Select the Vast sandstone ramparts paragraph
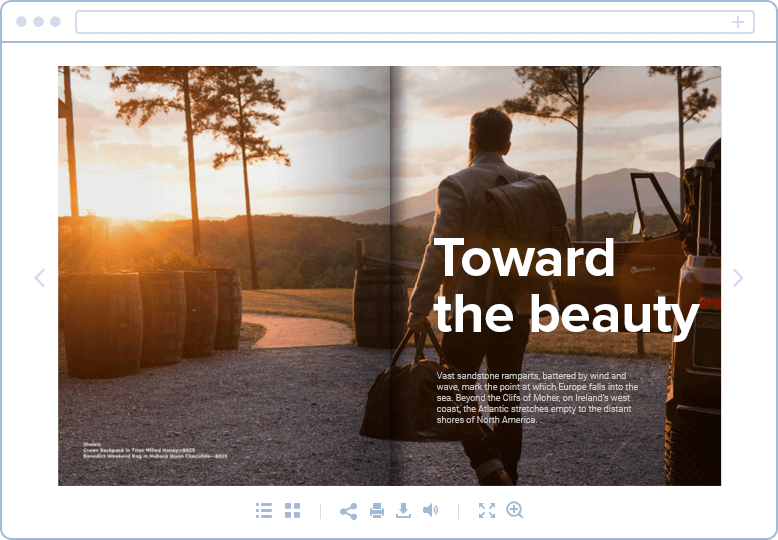 [537, 397]
